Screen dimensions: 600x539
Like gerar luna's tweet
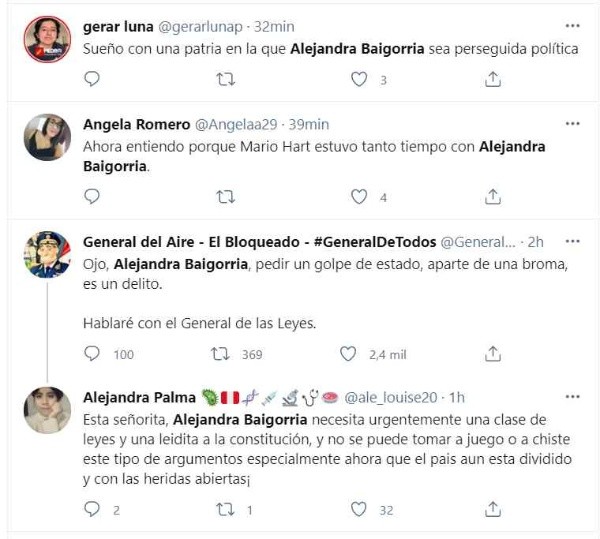click(x=358, y=79)
